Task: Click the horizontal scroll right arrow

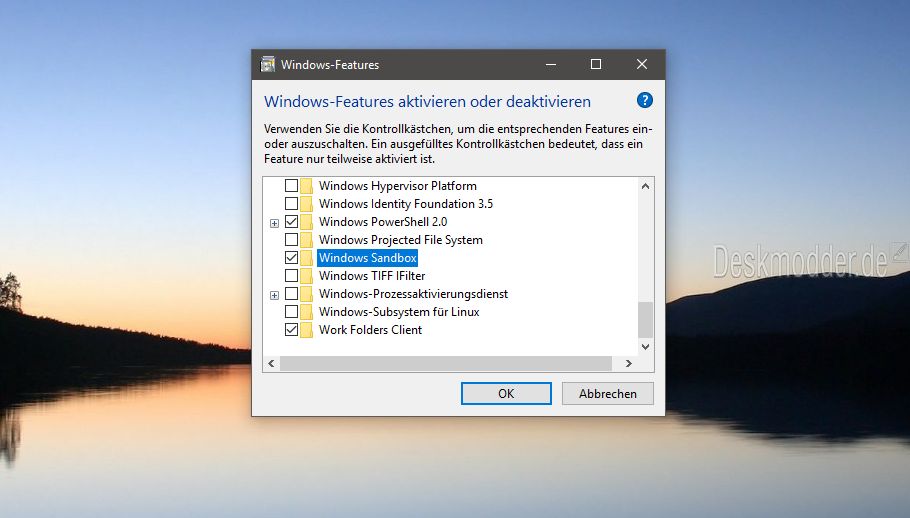Action: (629, 363)
